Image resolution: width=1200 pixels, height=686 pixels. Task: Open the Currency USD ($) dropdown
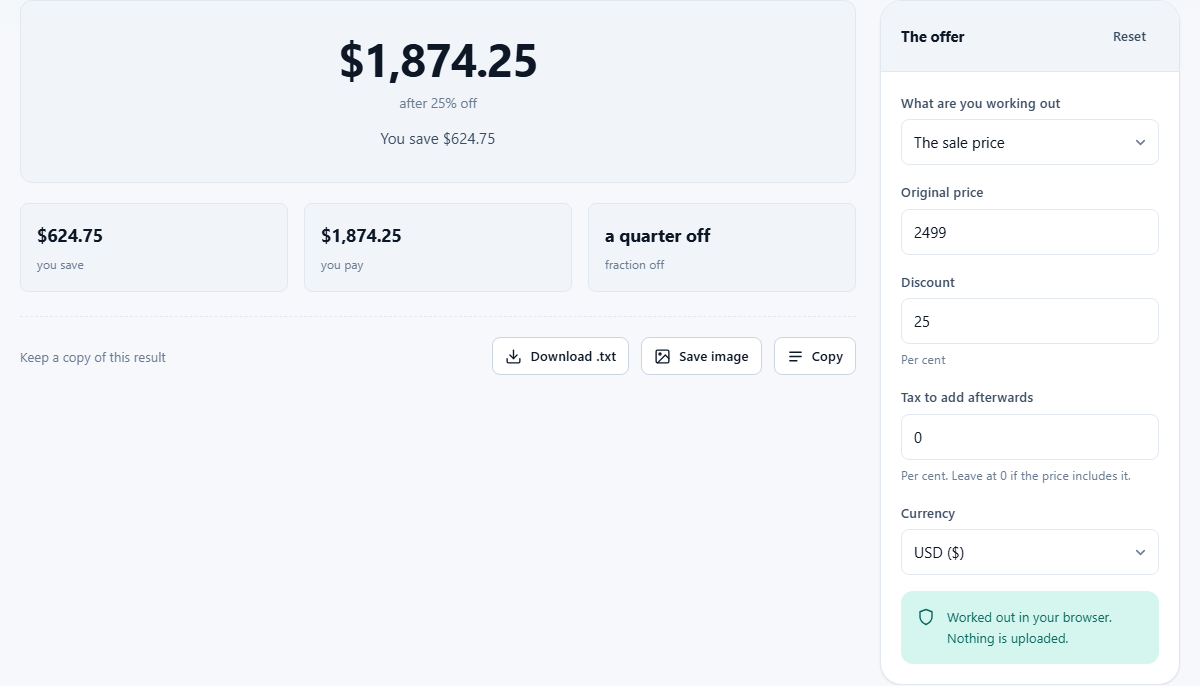tap(1030, 552)
